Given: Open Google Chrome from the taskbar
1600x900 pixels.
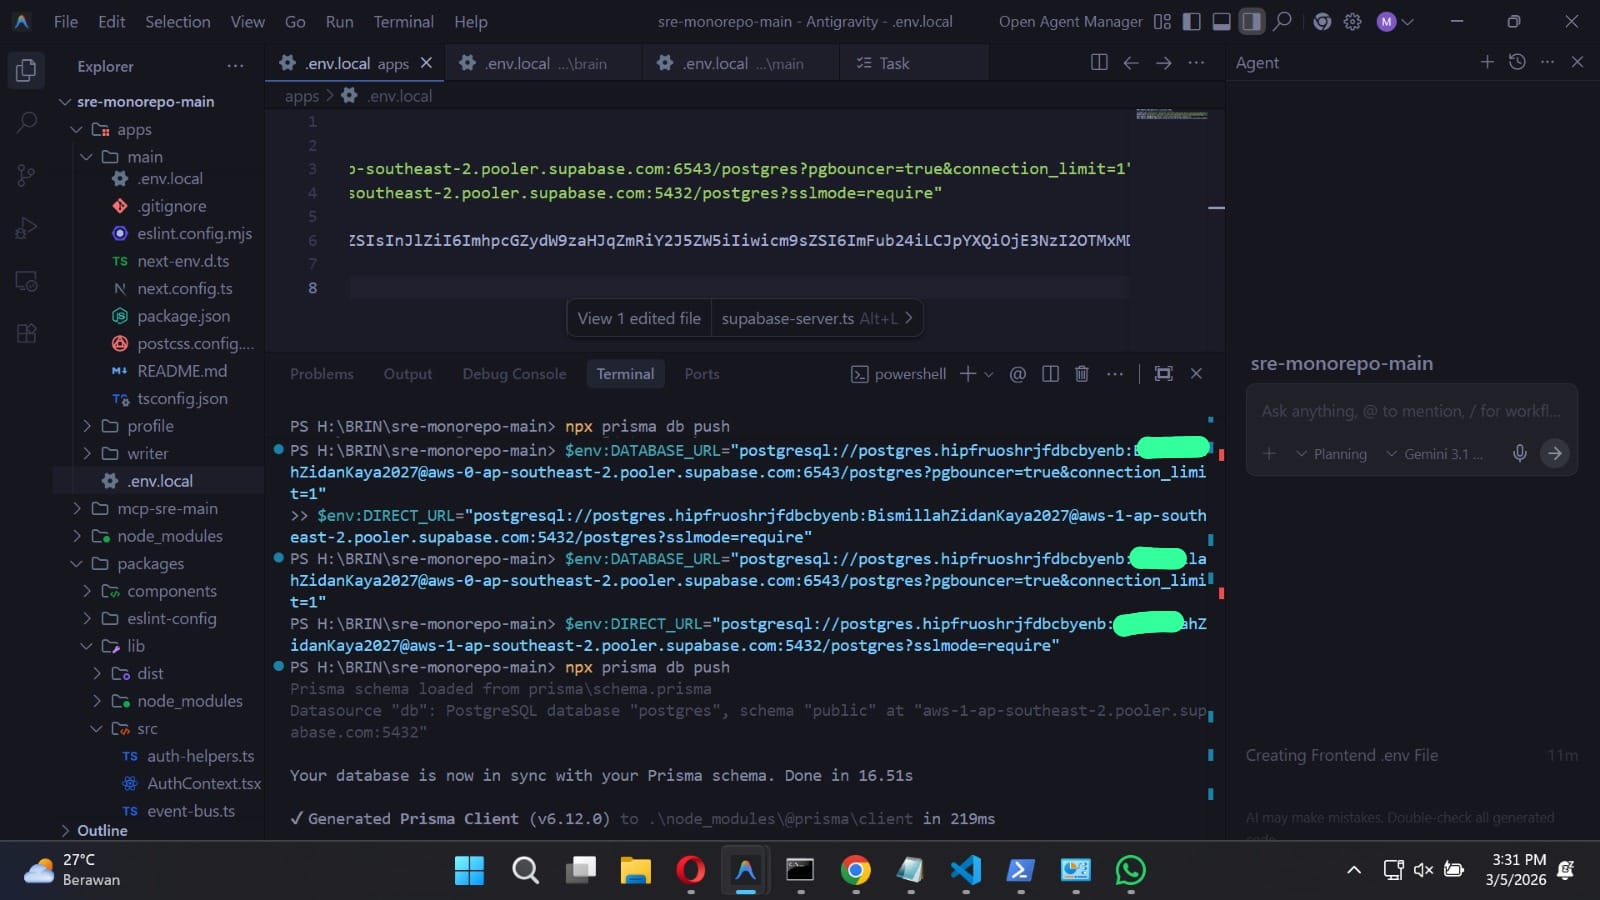Looking at the screenshot, I should (855, 870).
